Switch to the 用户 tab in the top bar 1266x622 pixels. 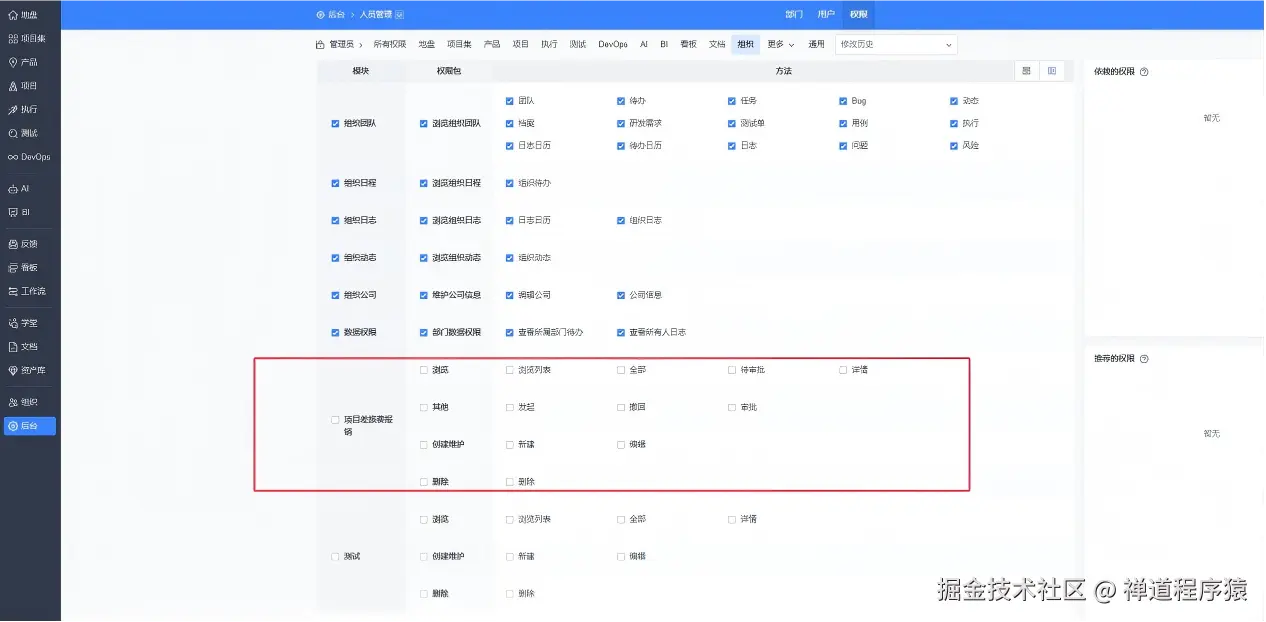(x=825, y=14)
